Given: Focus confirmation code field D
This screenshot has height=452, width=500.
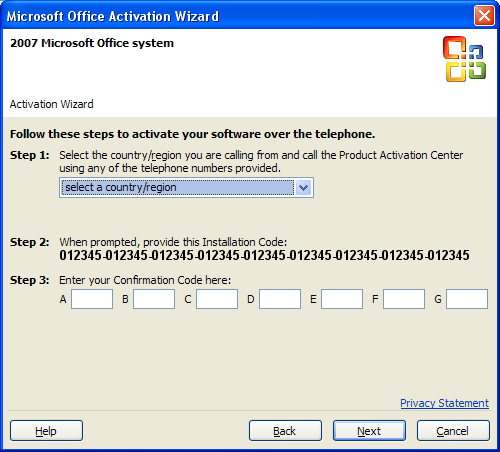Looking at the screenshot, I should point(280,299).
